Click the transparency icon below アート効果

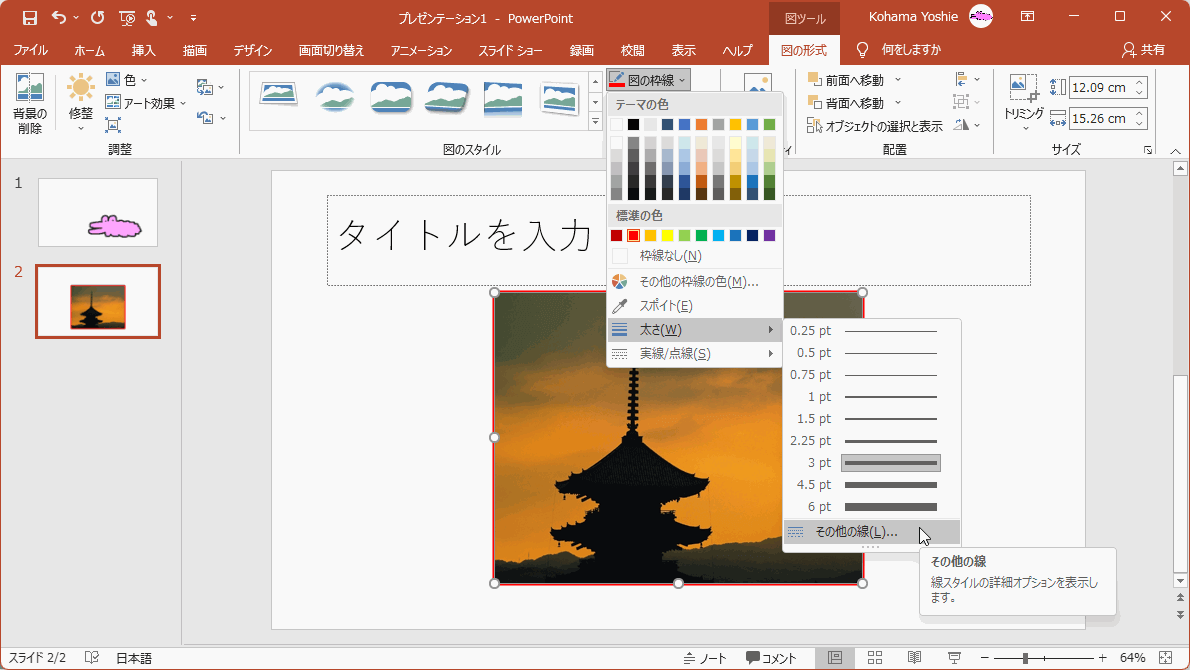tap(113, 125)
